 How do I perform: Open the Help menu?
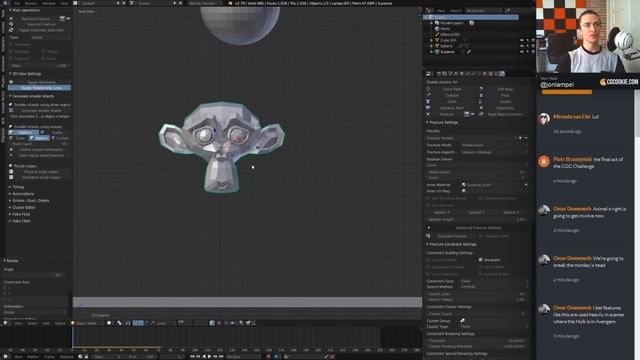(64, 3)
